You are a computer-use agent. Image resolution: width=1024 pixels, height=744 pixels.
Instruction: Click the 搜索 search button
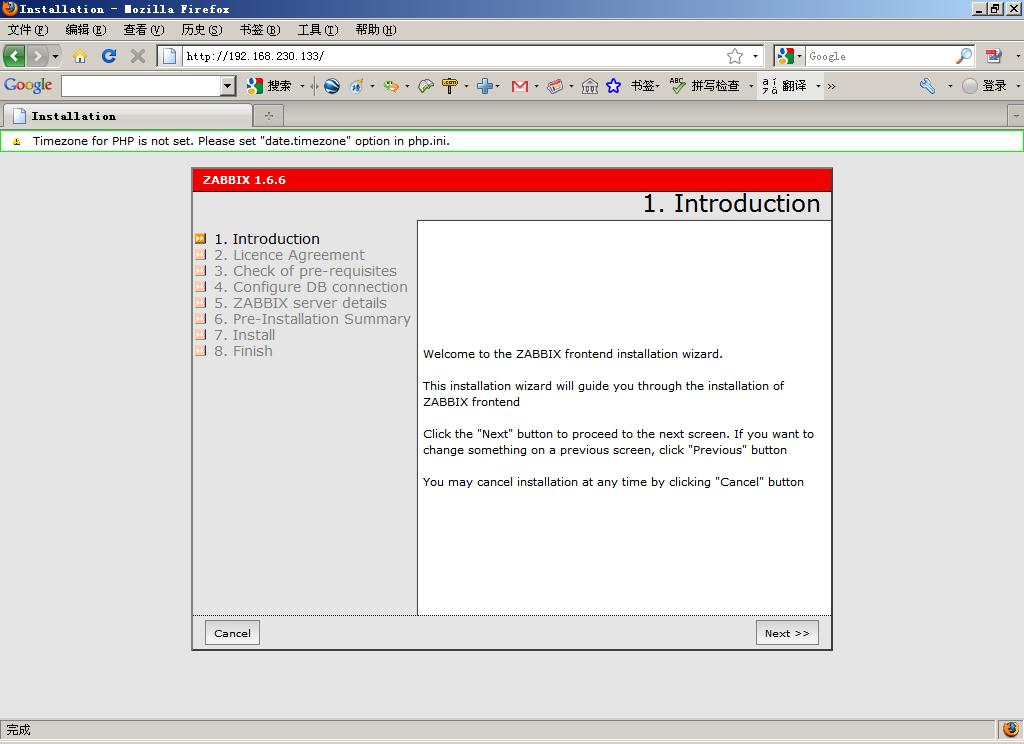(x=268, y=86)
